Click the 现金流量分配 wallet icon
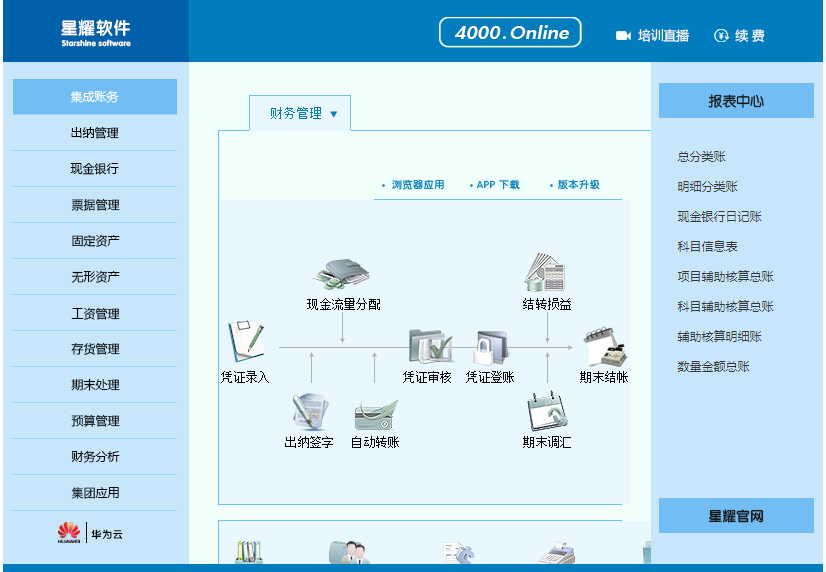This screenshot has height=572, width=826. 341,274
